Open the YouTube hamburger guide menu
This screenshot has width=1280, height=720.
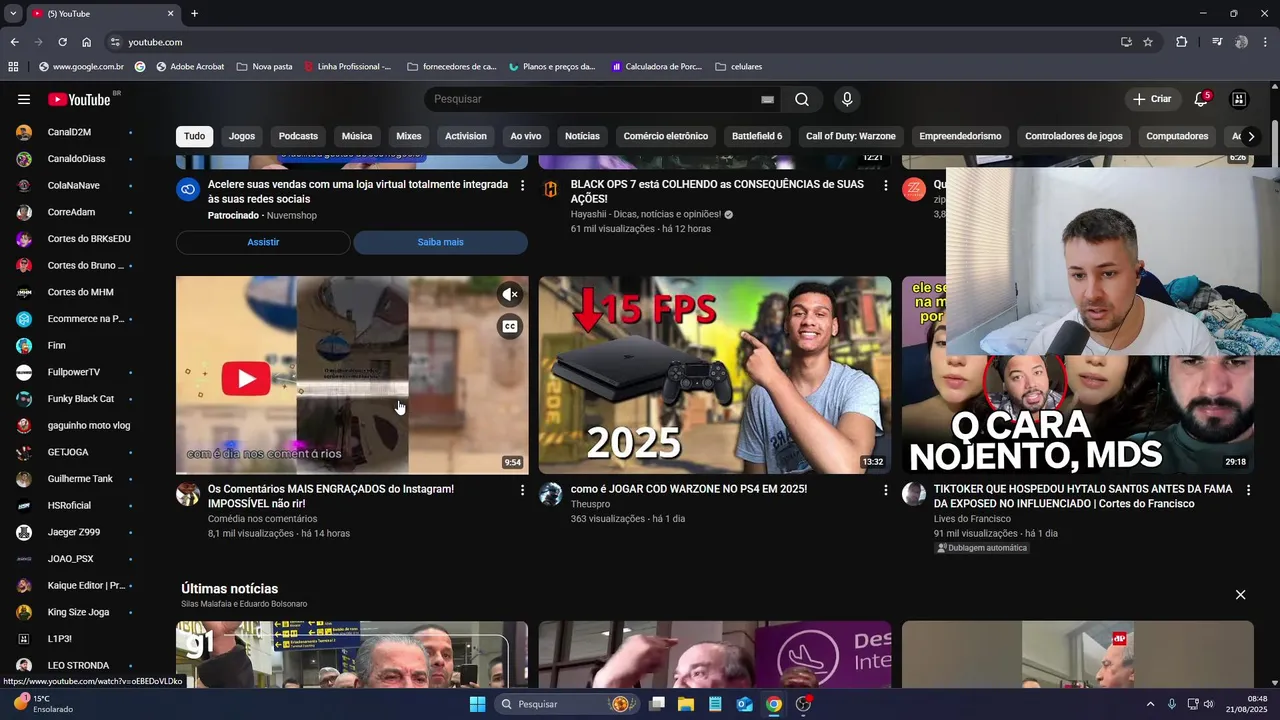pos(24,99)
